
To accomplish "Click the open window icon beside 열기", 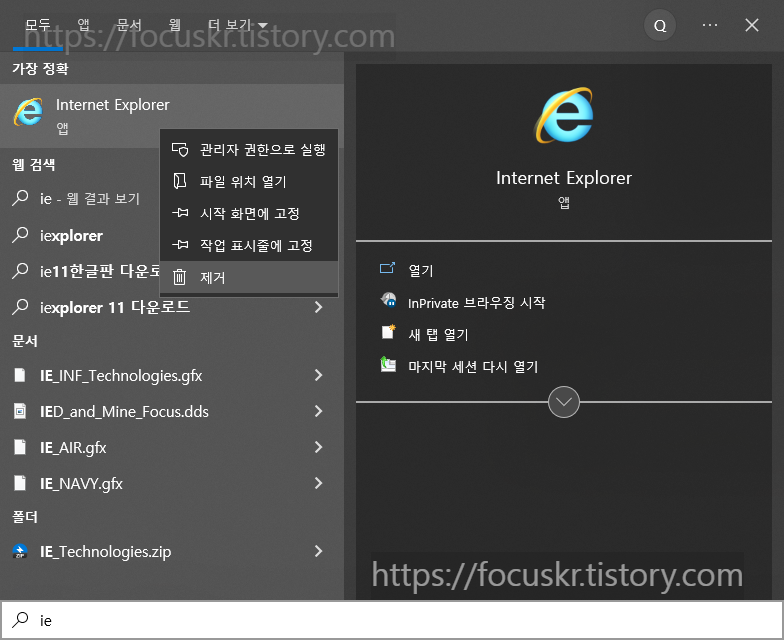I will (388, 268).
